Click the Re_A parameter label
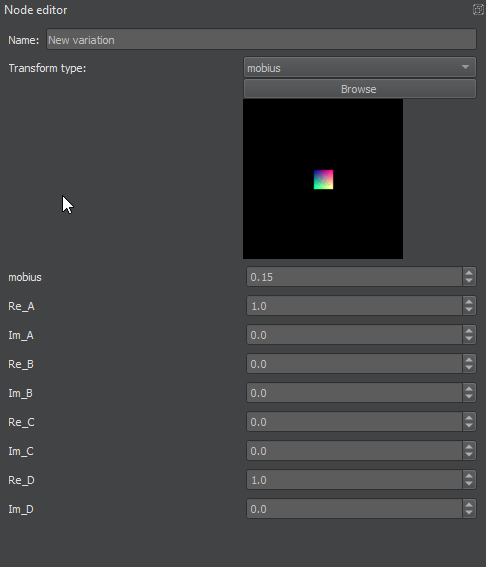The width and height of the screenshot is (486, 567). coord(21,306)
